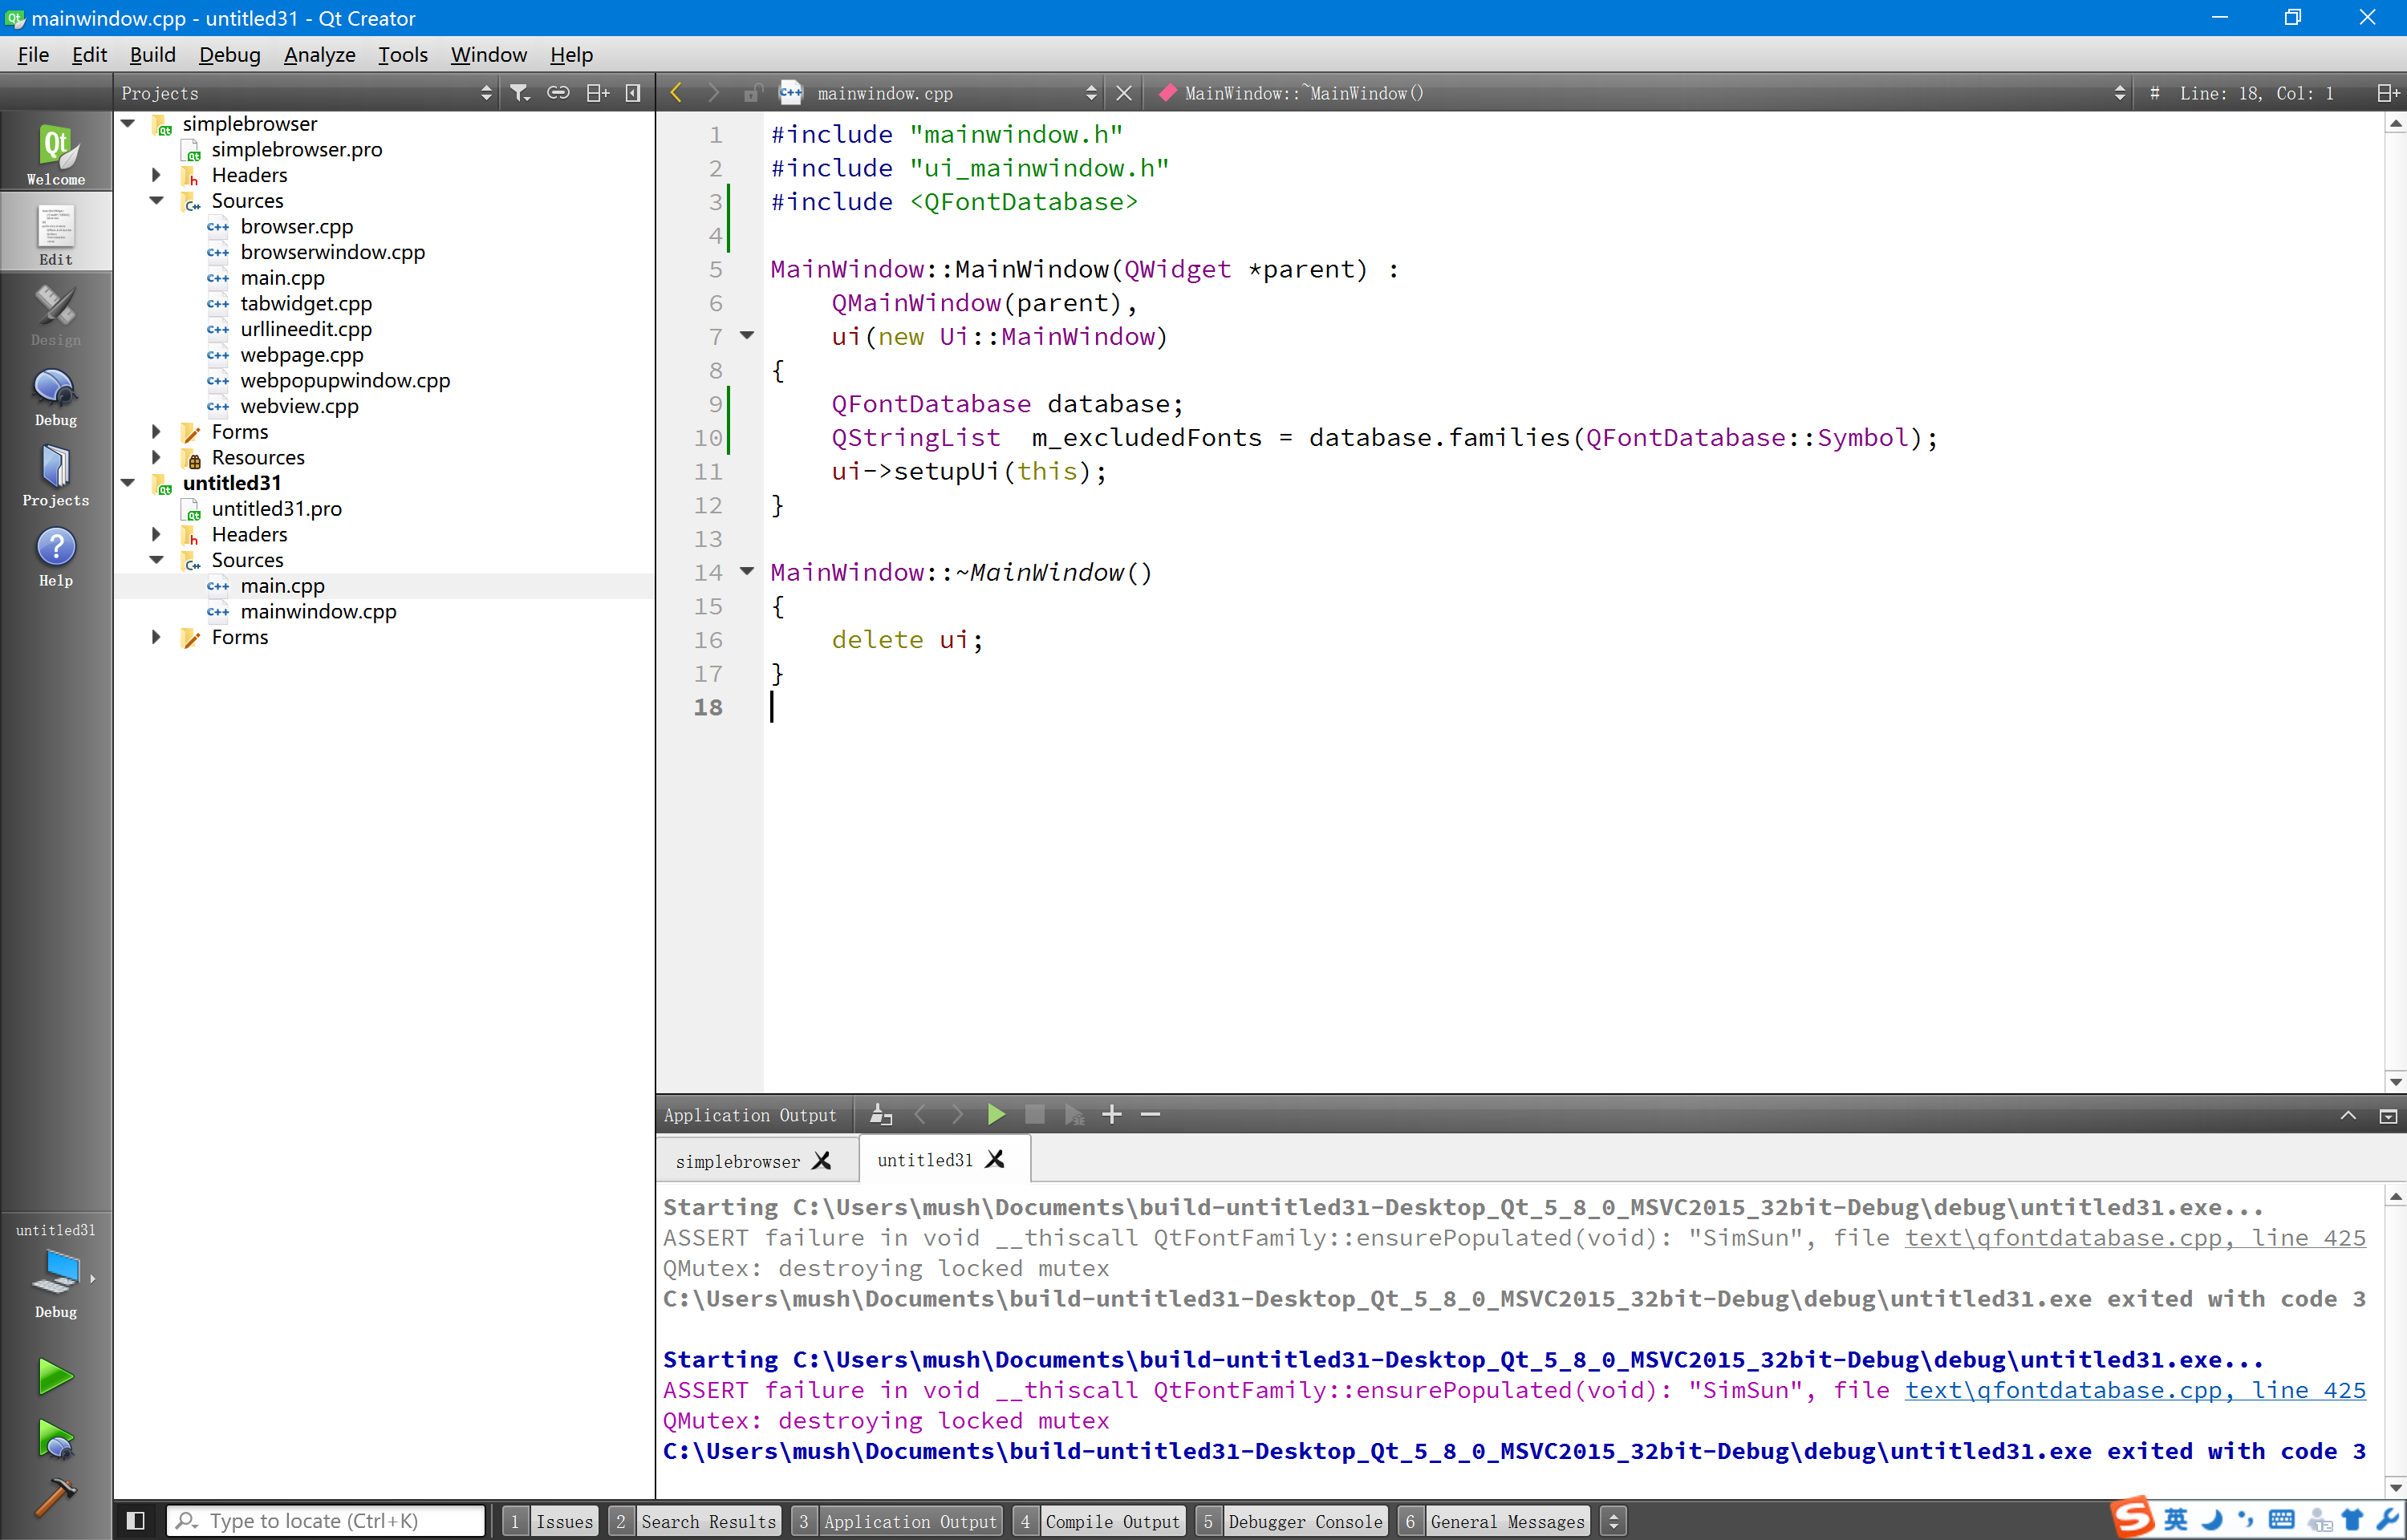The height and width of the screenshot is (1540, 2407).
Task: Expand untitled31 Forms folder
Action: (x=156, y=637)
